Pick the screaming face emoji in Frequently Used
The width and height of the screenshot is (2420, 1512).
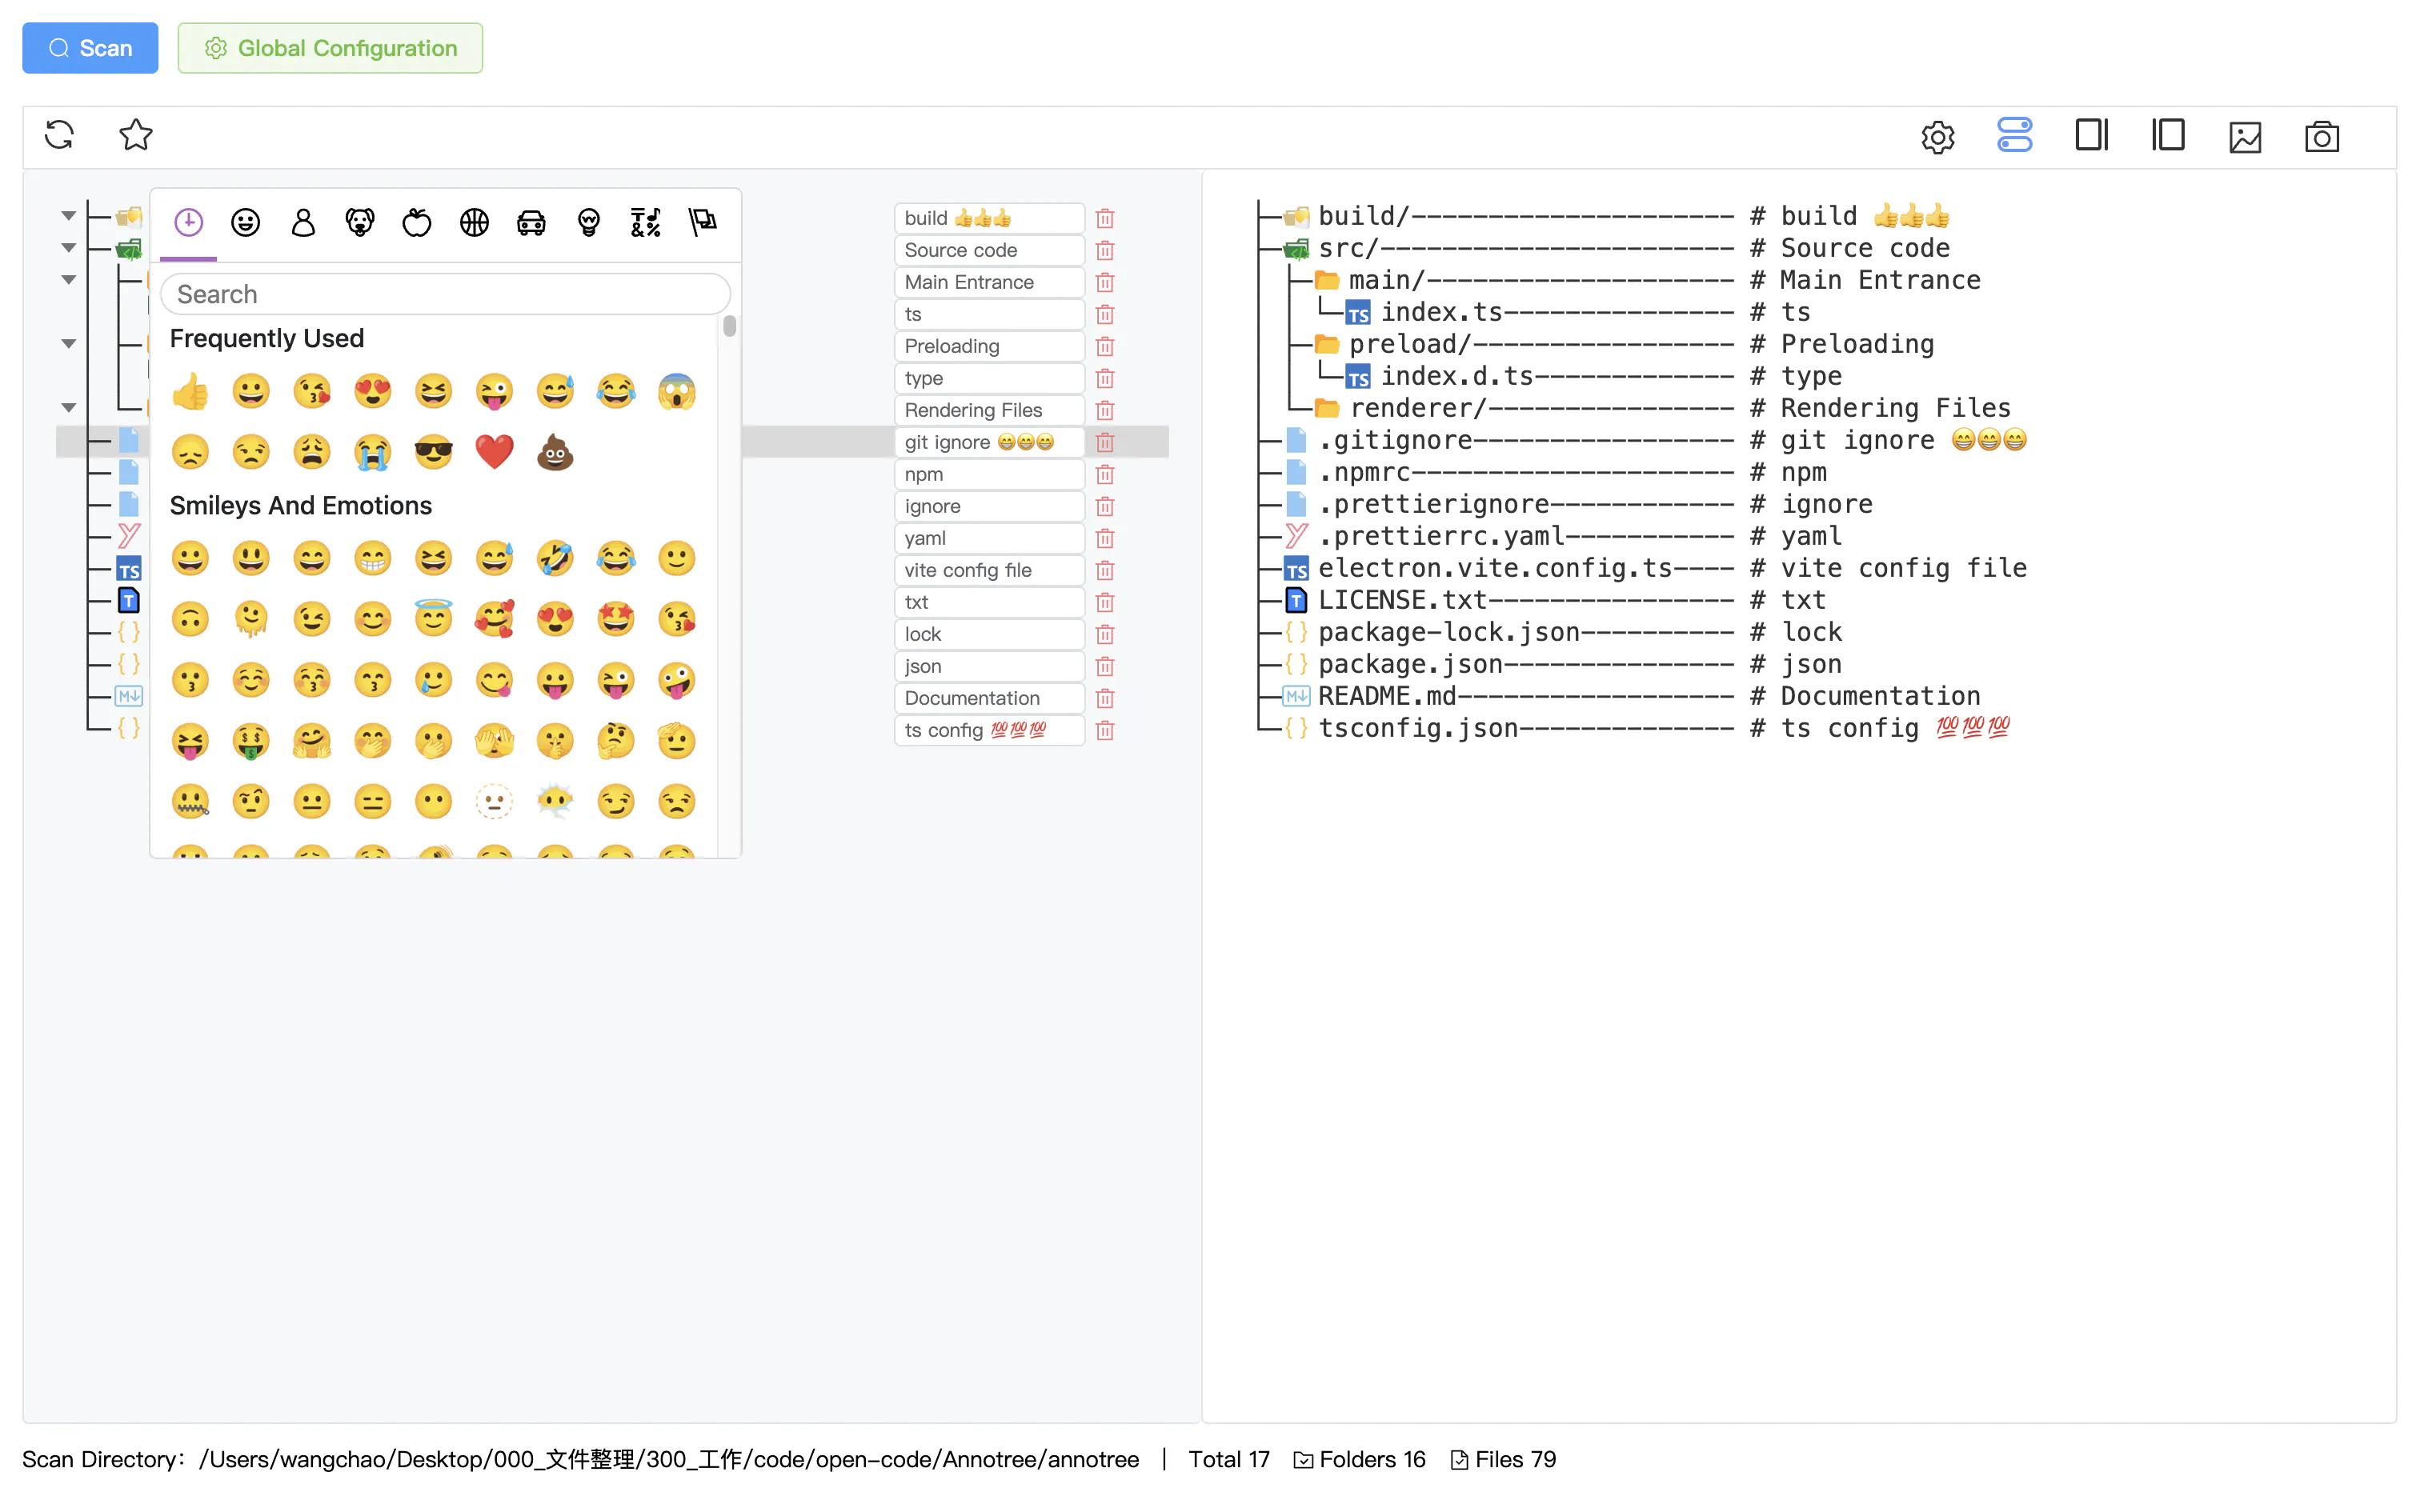pyautogui.click(x=677, y=392)
